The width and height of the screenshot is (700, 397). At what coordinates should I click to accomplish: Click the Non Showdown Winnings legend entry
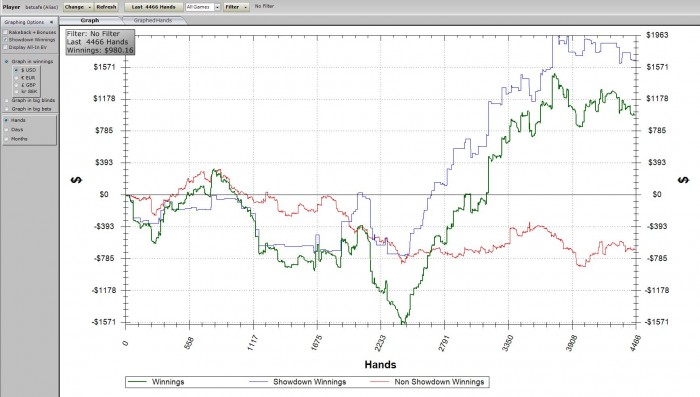pos(428,382)
